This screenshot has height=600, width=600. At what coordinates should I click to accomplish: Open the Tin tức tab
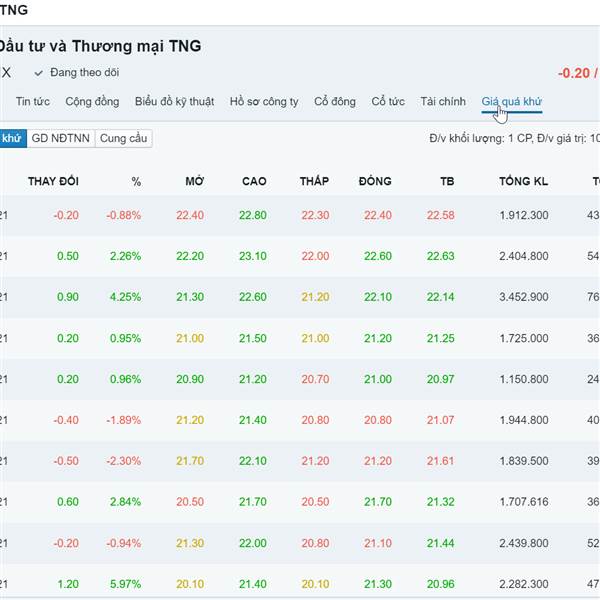coord(33,101)
